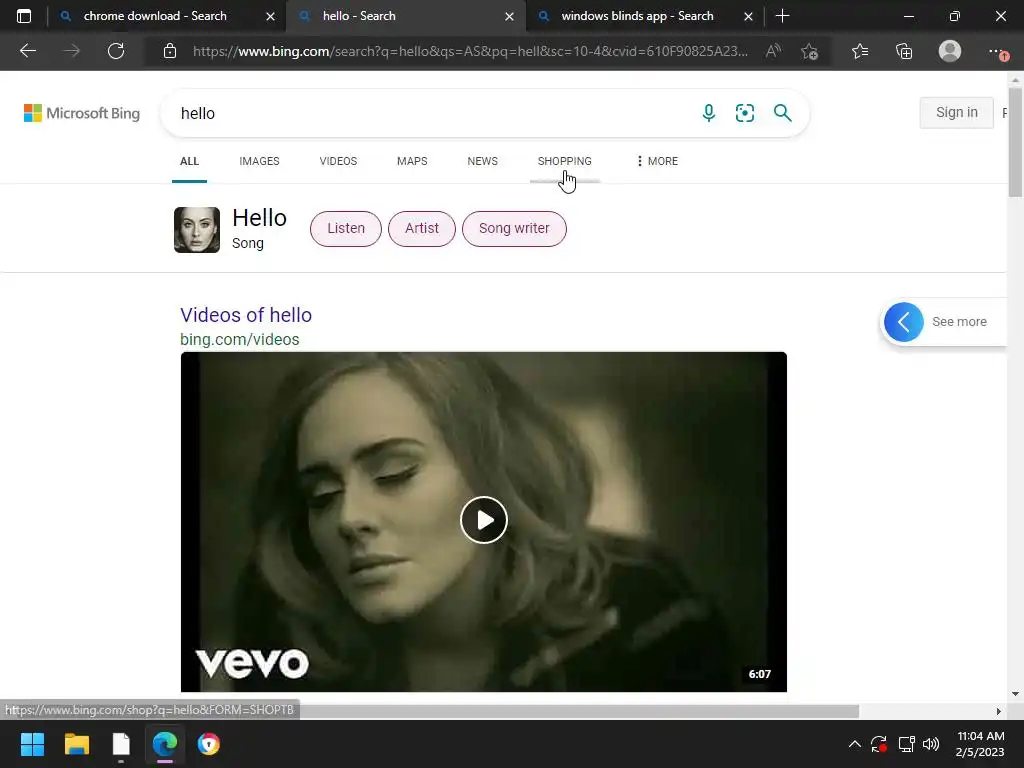This screenshot has width=1024, height=768.
Task: Click the address bar URL
Action: (x=470, y=51)
